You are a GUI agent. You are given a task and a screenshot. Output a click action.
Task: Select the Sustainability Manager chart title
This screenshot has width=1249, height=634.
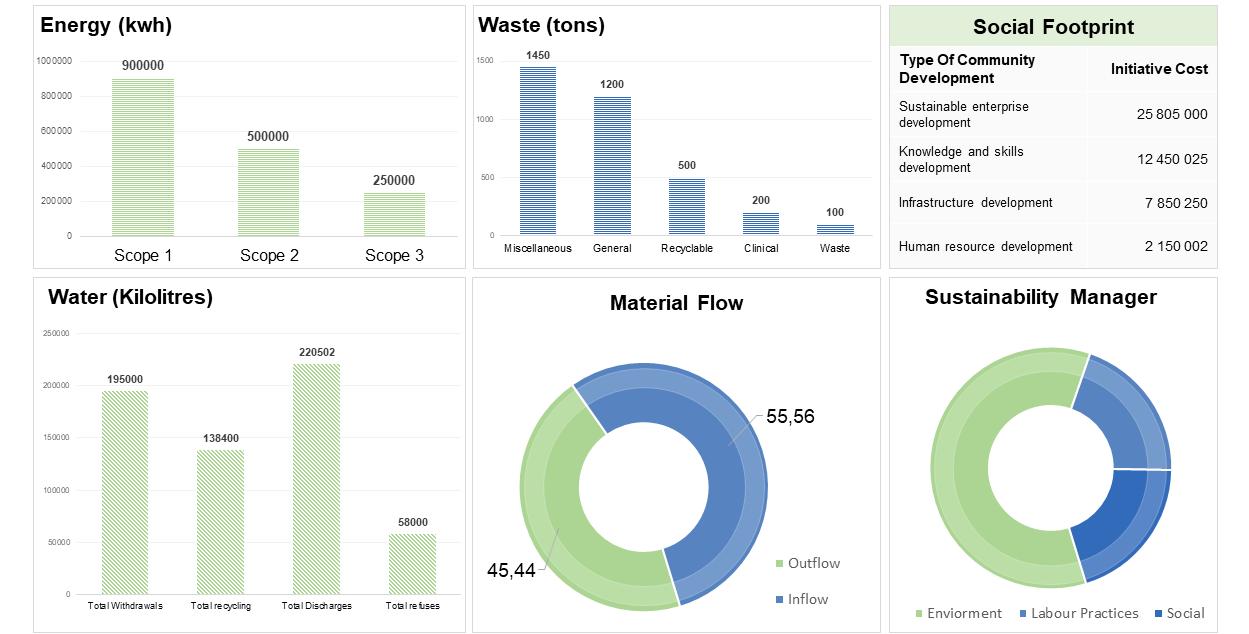point(1041,297)
